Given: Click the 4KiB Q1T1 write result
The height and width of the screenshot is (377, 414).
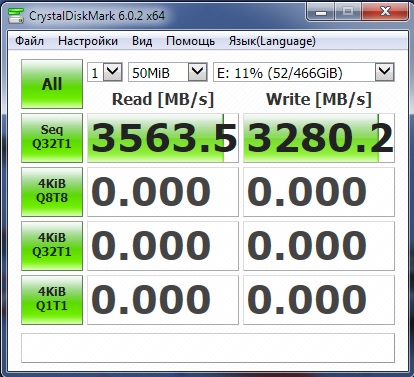Looking at the screenshot, I should tap(319, 300).
